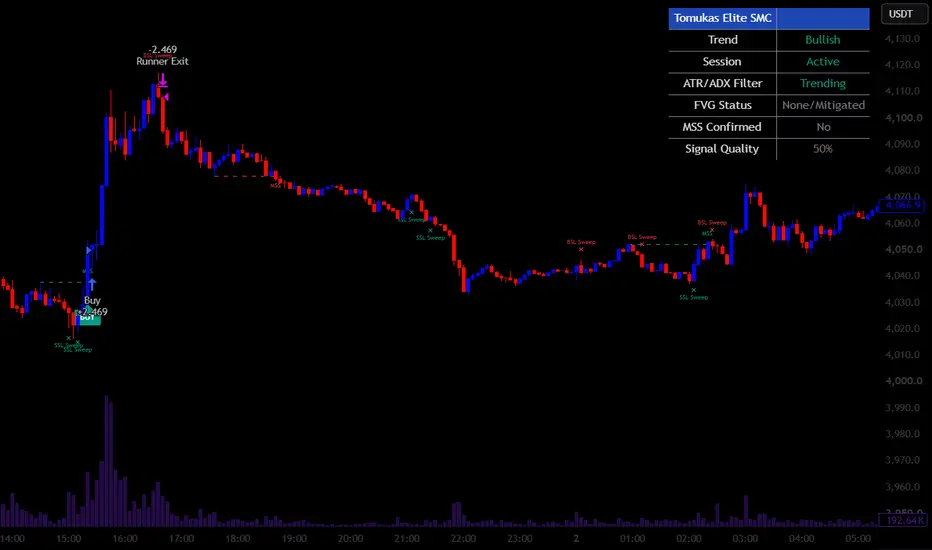Click the 03:00 time axis label

tap(745, 539)
